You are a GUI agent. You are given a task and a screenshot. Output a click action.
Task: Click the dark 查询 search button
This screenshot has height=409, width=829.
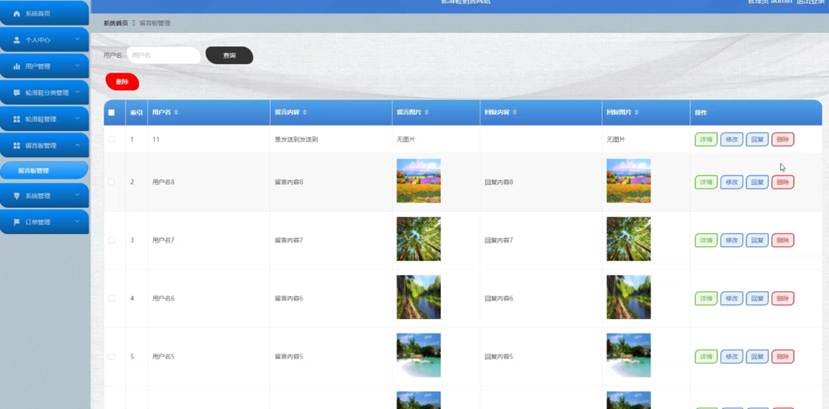229,55
